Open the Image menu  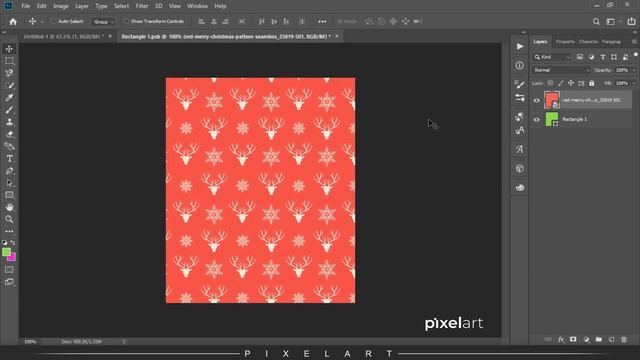60,6
